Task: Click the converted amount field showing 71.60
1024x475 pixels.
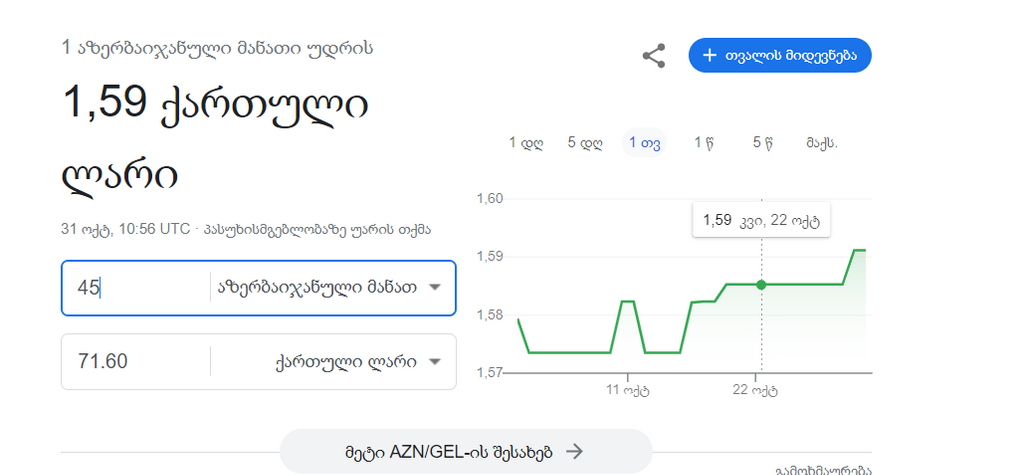Action: point(135,361)
